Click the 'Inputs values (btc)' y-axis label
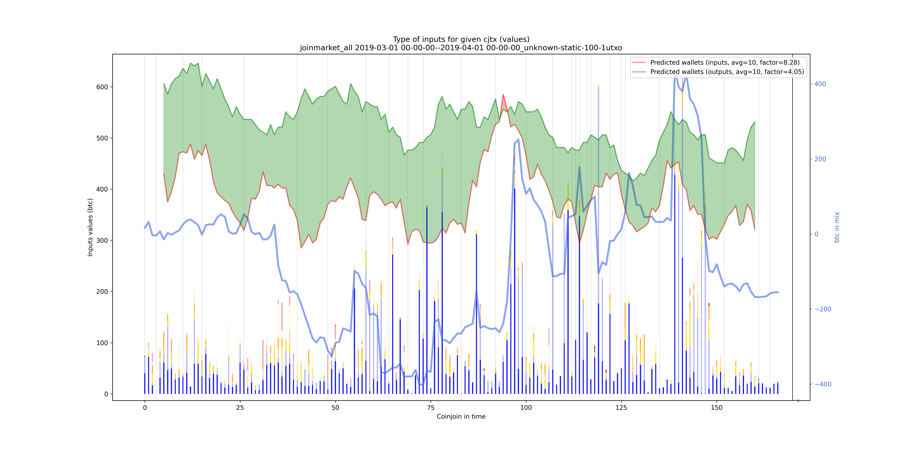 pos(91,227)
